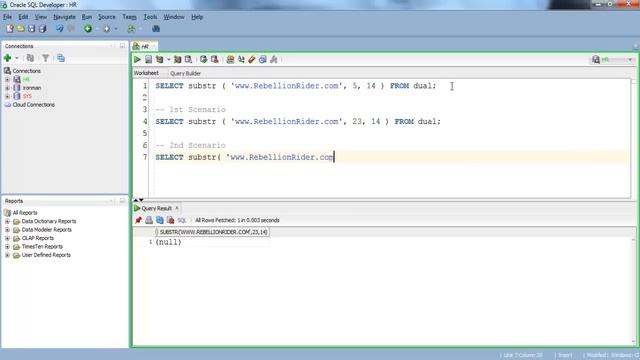This screenshot has width=640, height=360.
Task: Click the funnel Filter icon in Connections panel
Action: 46,58
